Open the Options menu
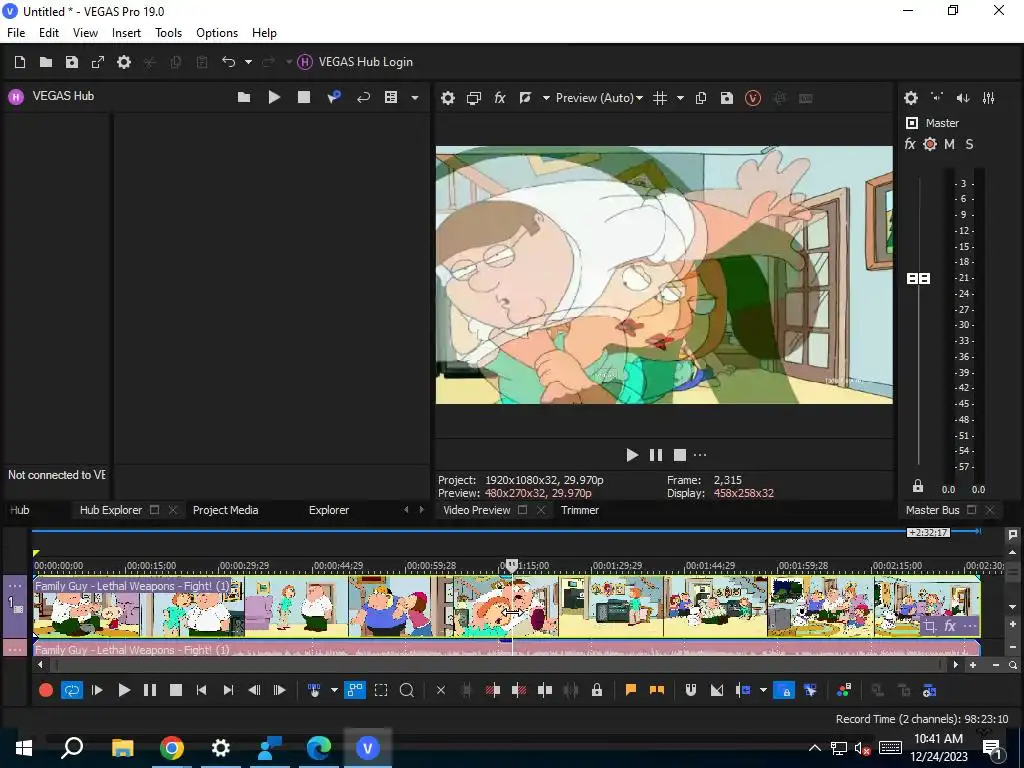 (x=217, y=33)
